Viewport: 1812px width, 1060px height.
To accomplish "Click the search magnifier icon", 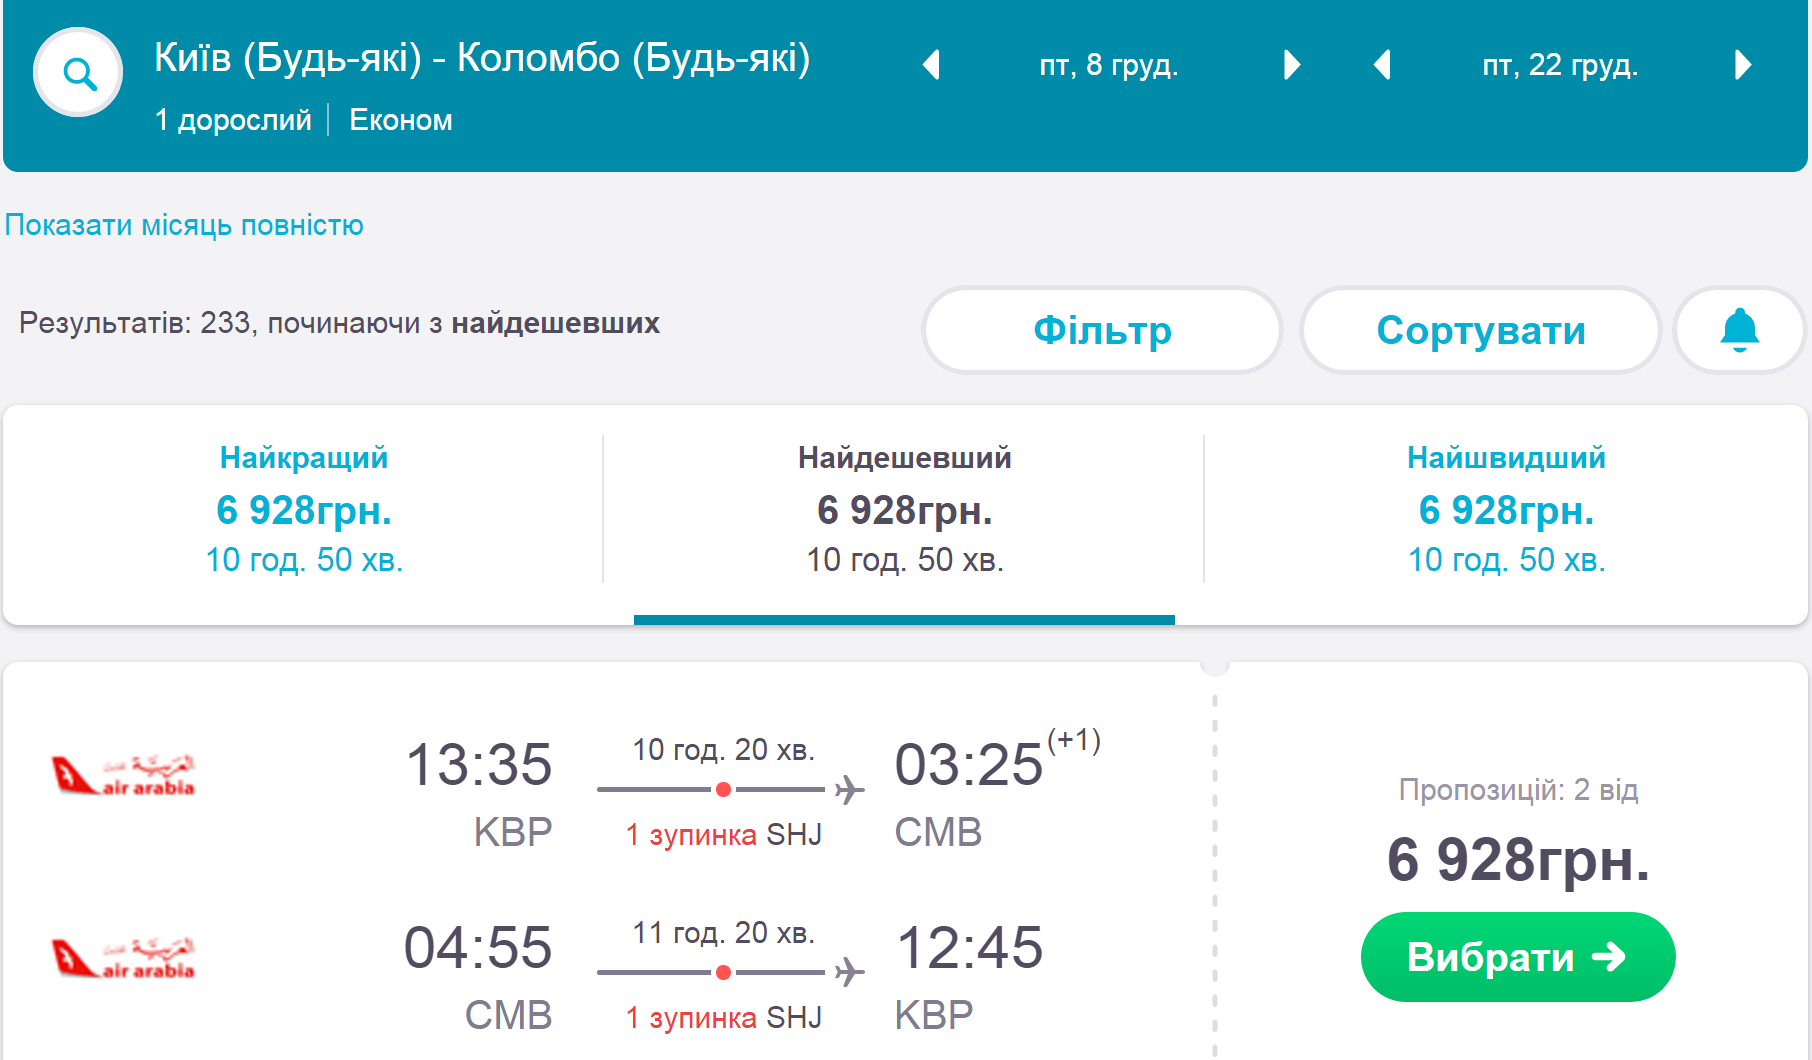I will coord(78,73).
